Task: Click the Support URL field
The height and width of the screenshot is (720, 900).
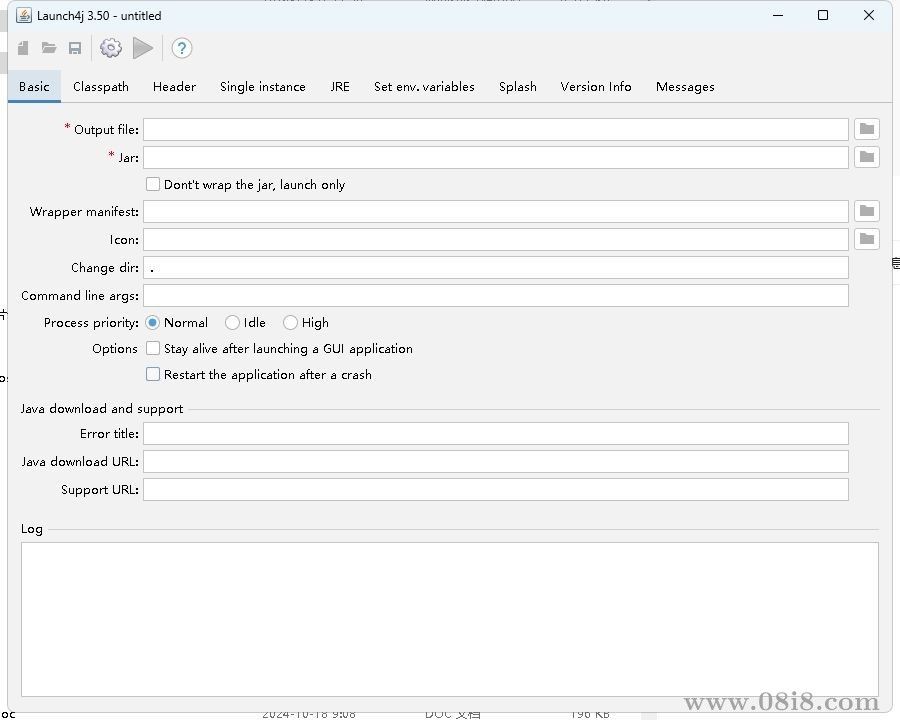Action: point(496,490)
